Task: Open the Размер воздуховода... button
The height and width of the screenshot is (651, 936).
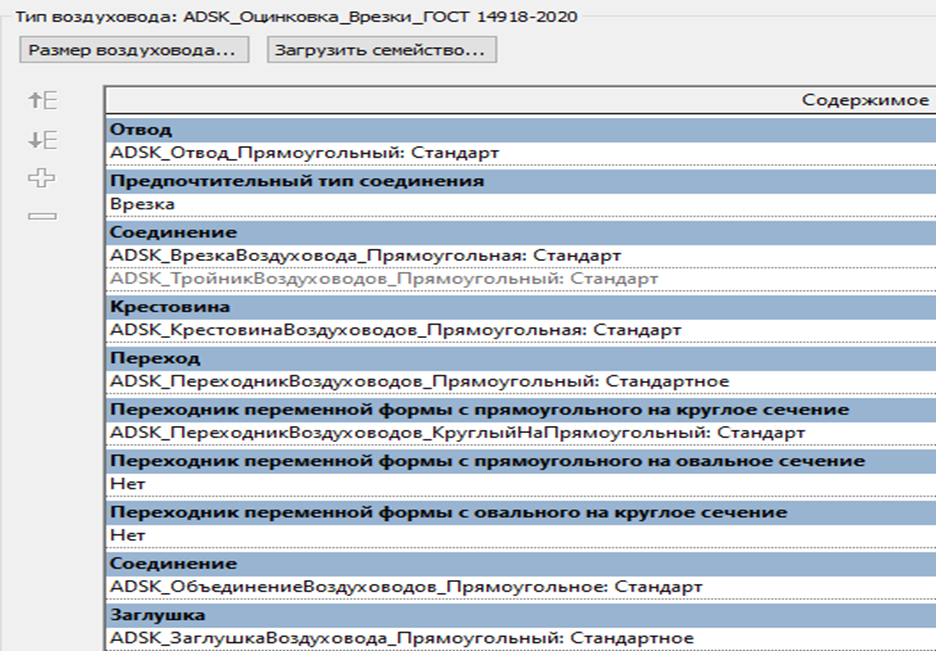Action: coord(134,50)
